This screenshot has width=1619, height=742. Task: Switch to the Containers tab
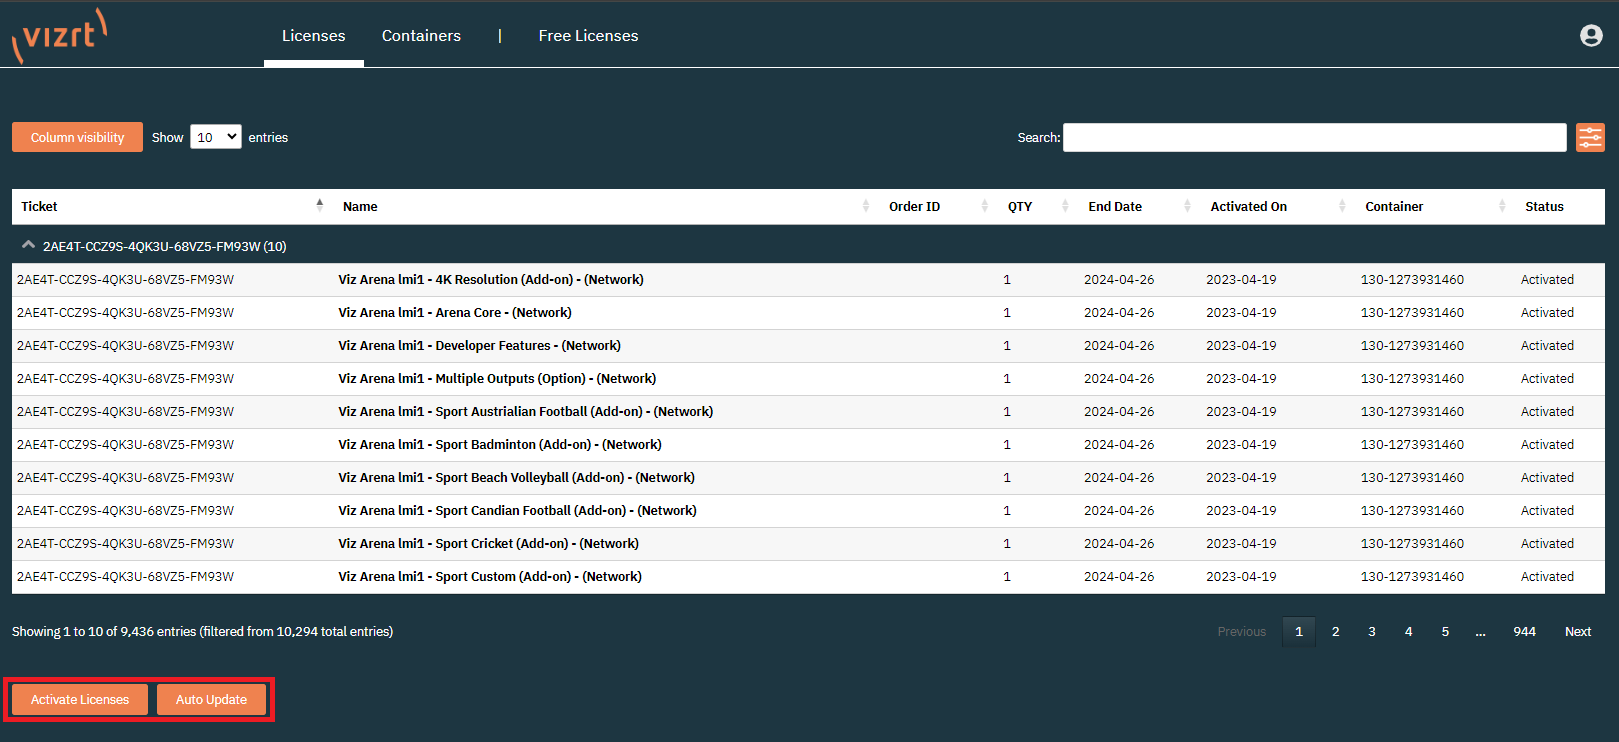(x=421, y=36)
